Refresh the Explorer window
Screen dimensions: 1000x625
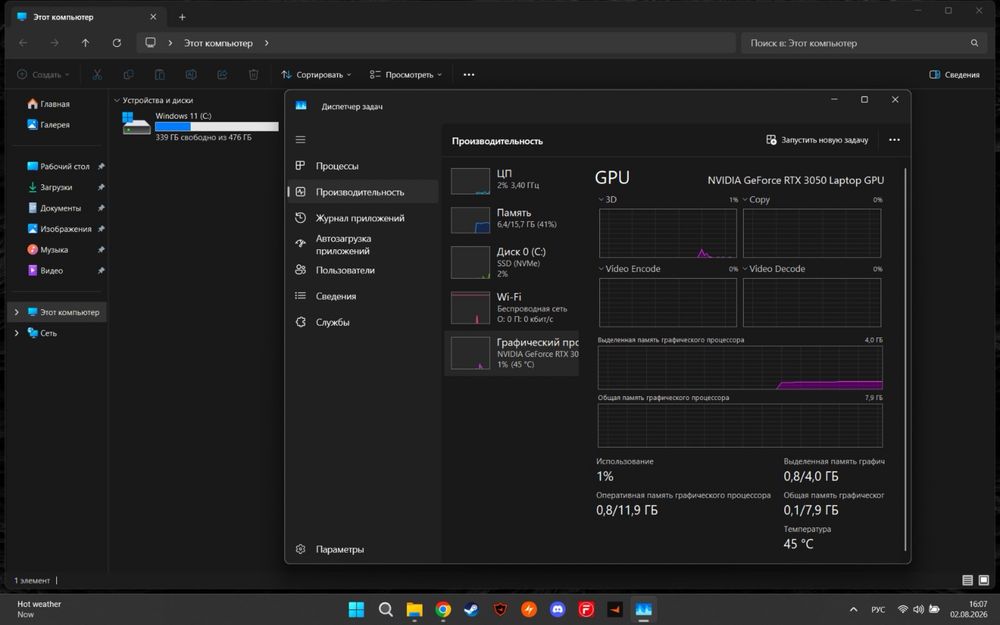117,43
